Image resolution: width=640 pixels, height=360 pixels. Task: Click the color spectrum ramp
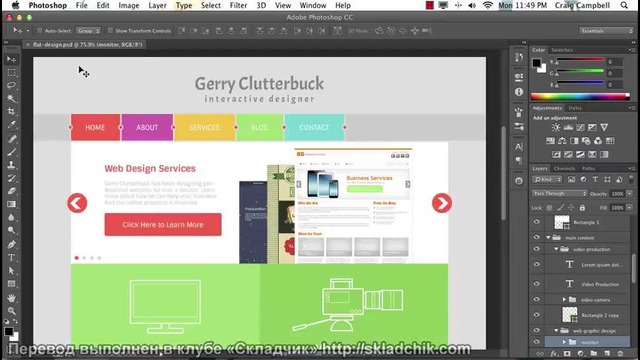[580, 97]
